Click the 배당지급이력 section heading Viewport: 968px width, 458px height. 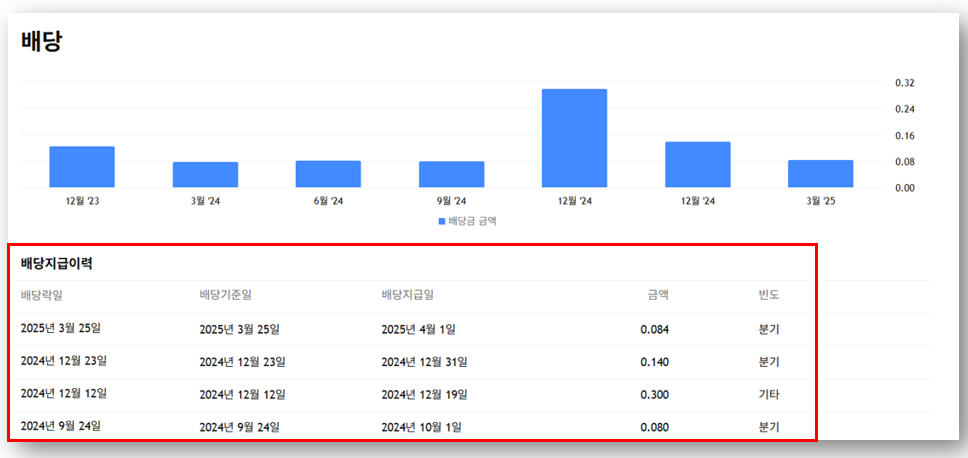point(57,264)
